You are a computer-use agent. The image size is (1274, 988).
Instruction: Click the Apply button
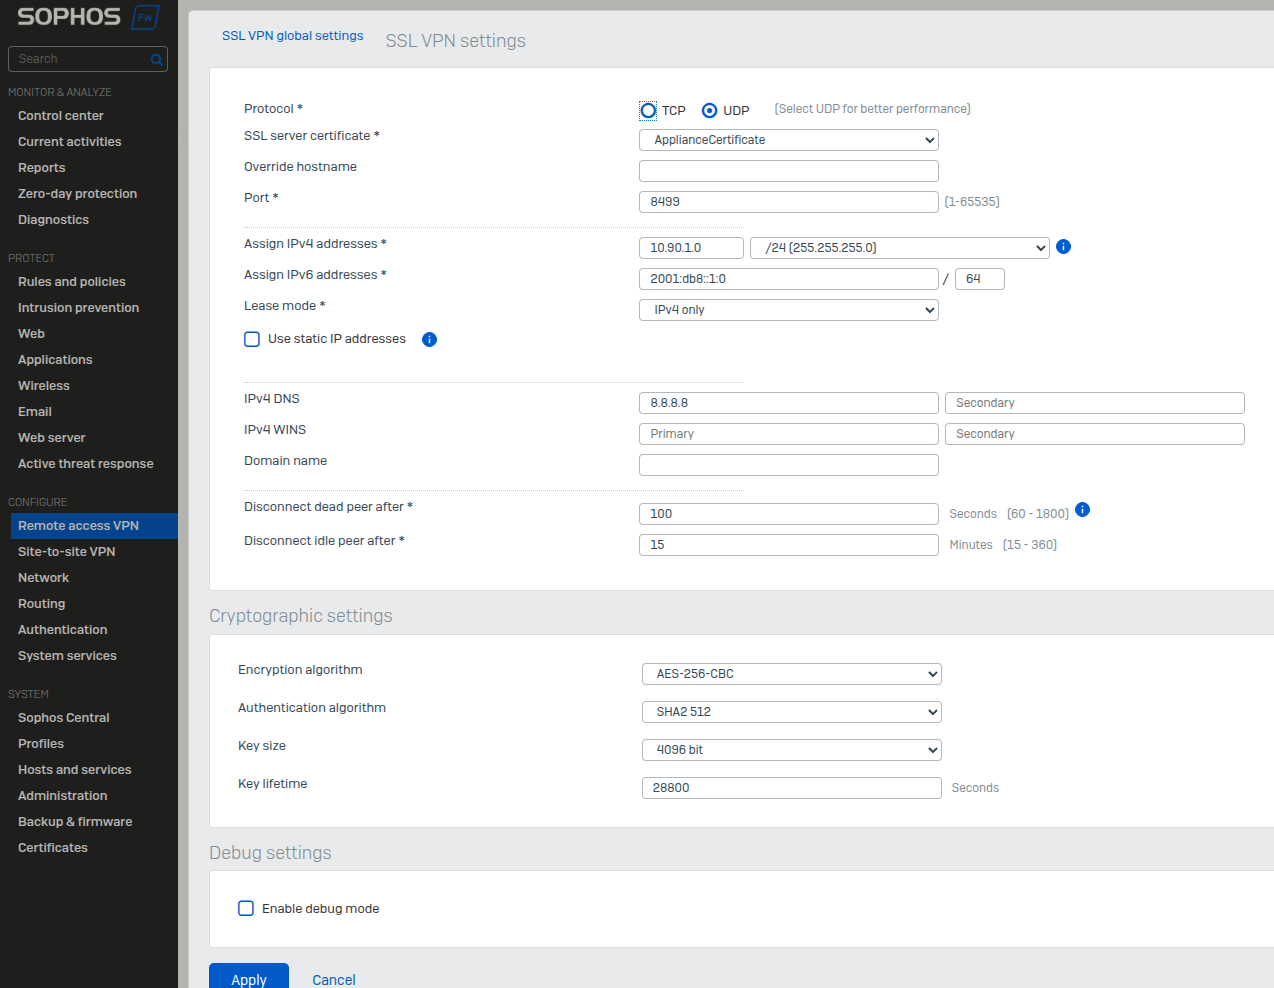tap(249, 979)
